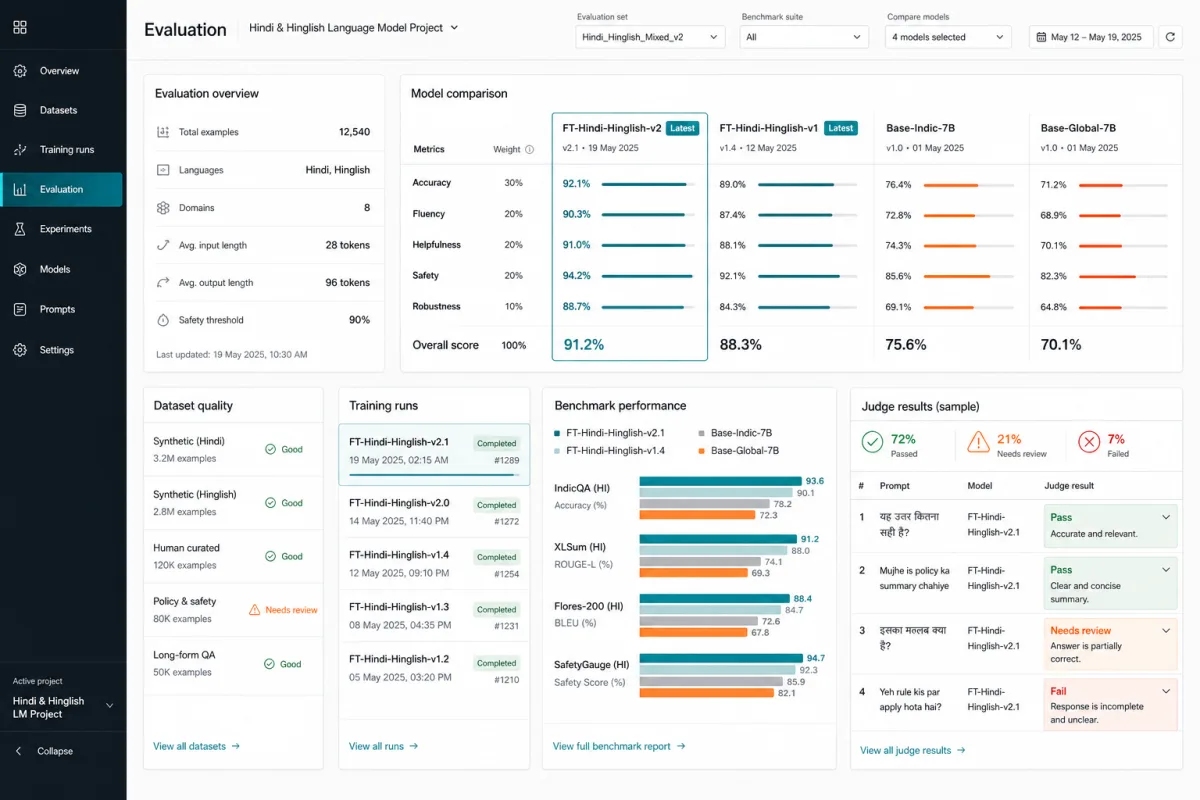The image size is (1200, 800).
Task: Click View all runs link
Action: pyautogui.click(x=383, y=746)
